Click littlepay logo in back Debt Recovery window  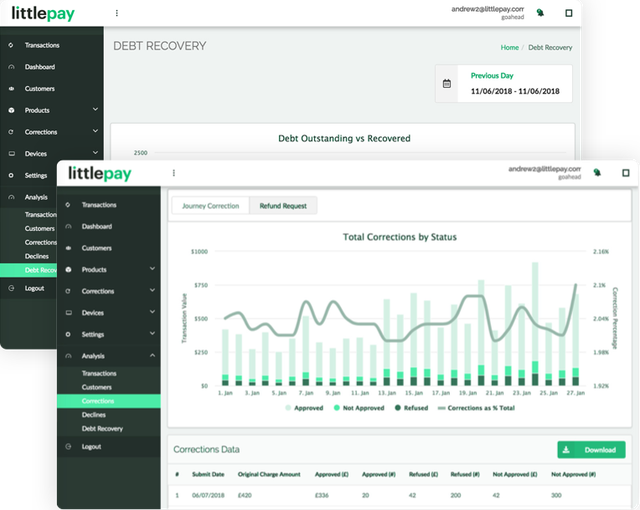tap(43, 13)
